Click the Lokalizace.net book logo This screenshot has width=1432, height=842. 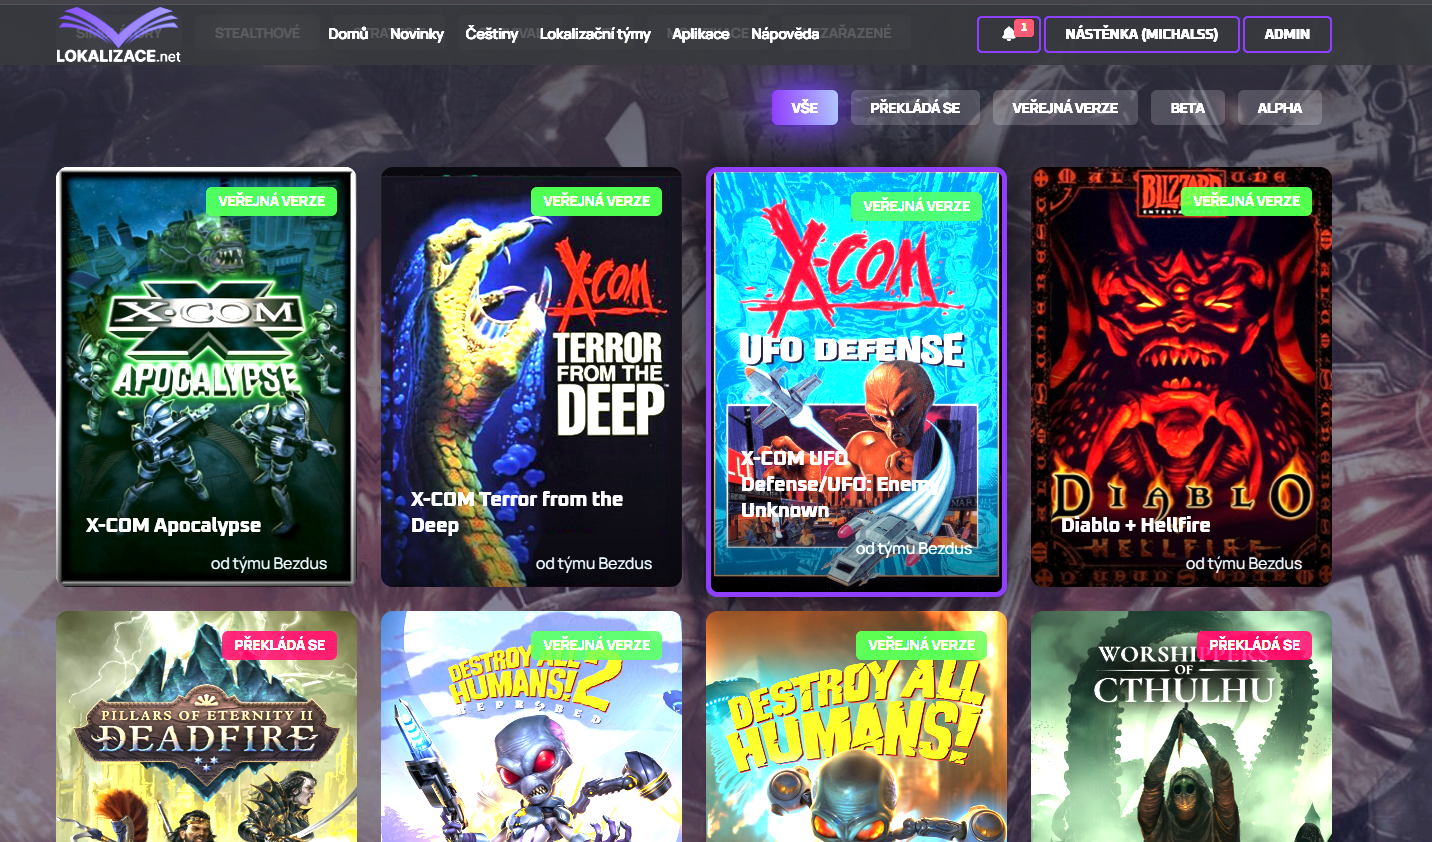click(x=118, y=36)
